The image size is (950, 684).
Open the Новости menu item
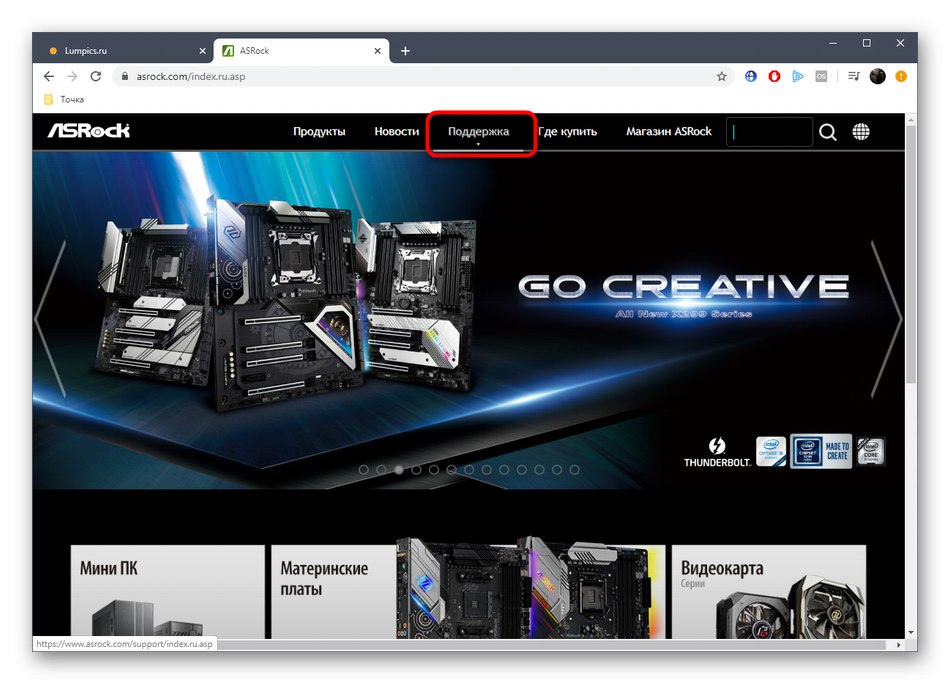(x=397, y=131)
